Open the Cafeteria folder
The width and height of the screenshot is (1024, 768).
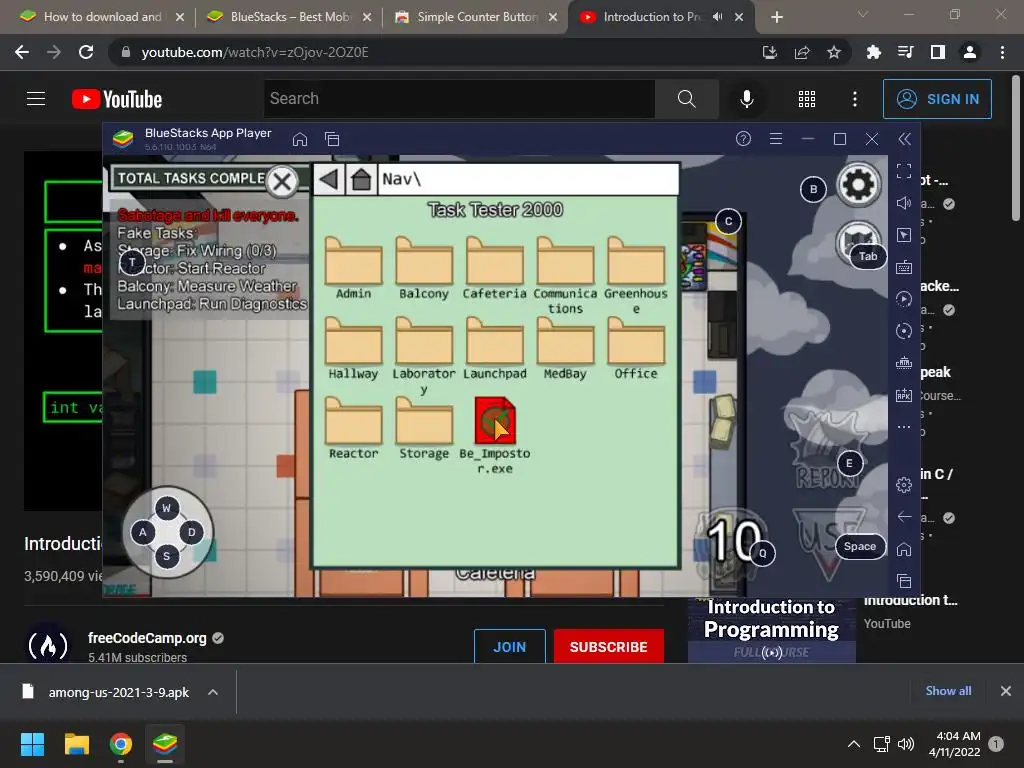[x=494, y=261]
